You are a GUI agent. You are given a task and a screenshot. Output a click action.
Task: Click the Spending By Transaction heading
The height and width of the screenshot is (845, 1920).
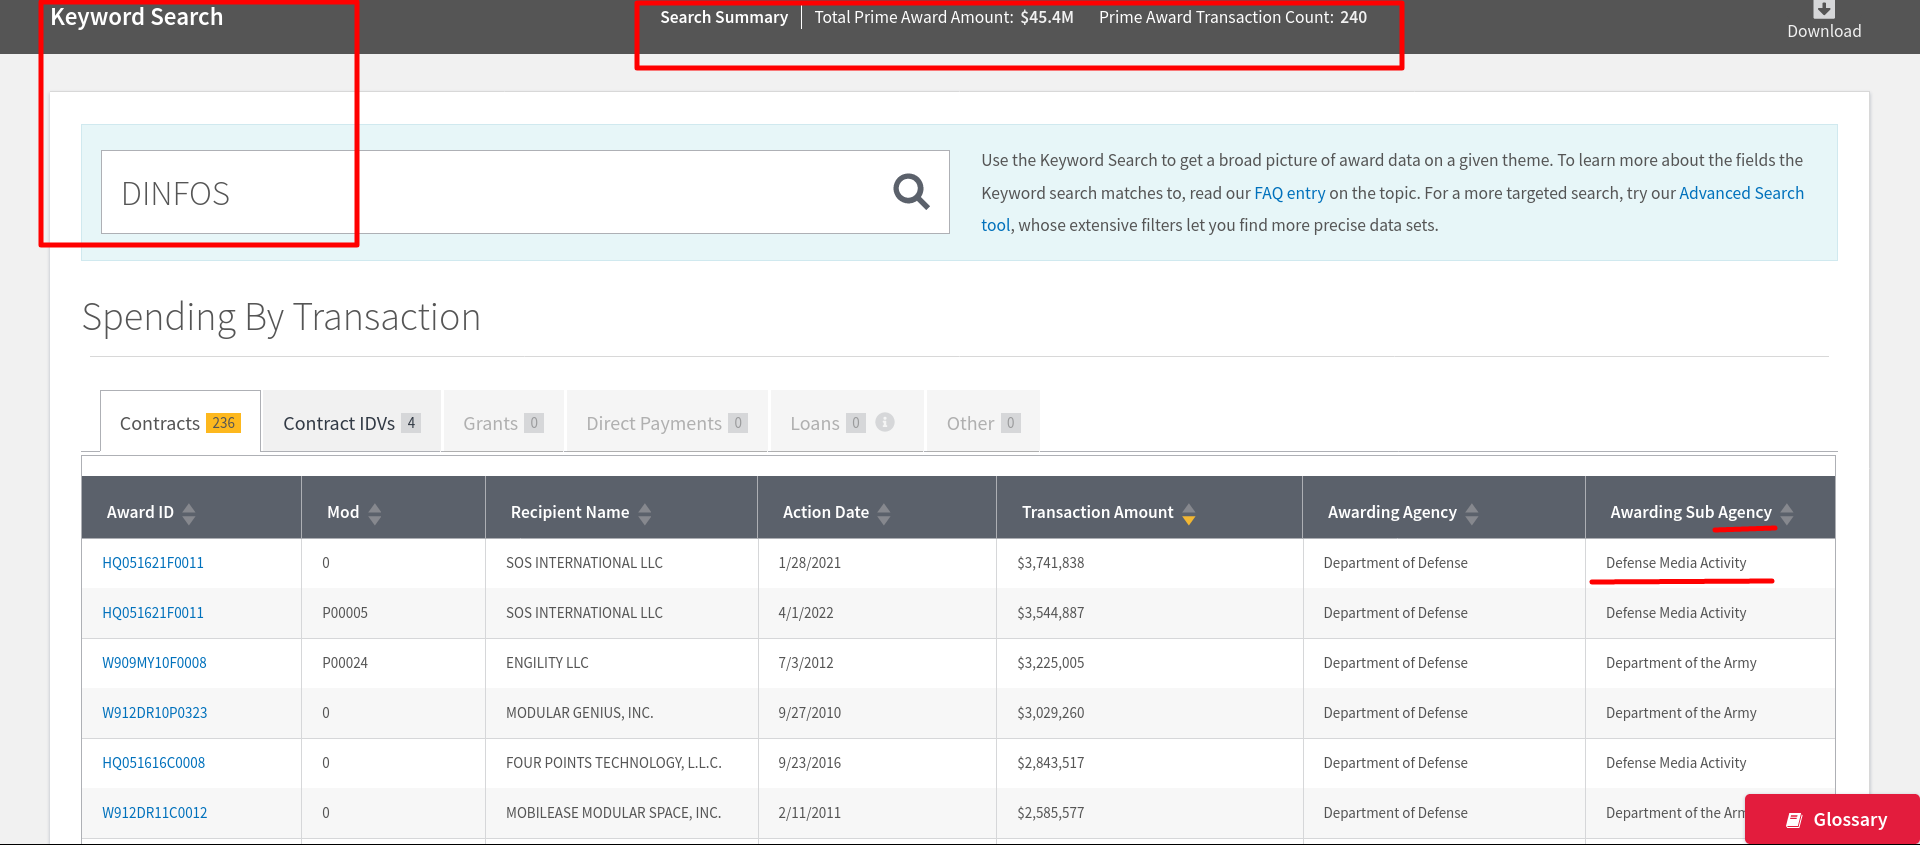point(281,317)
